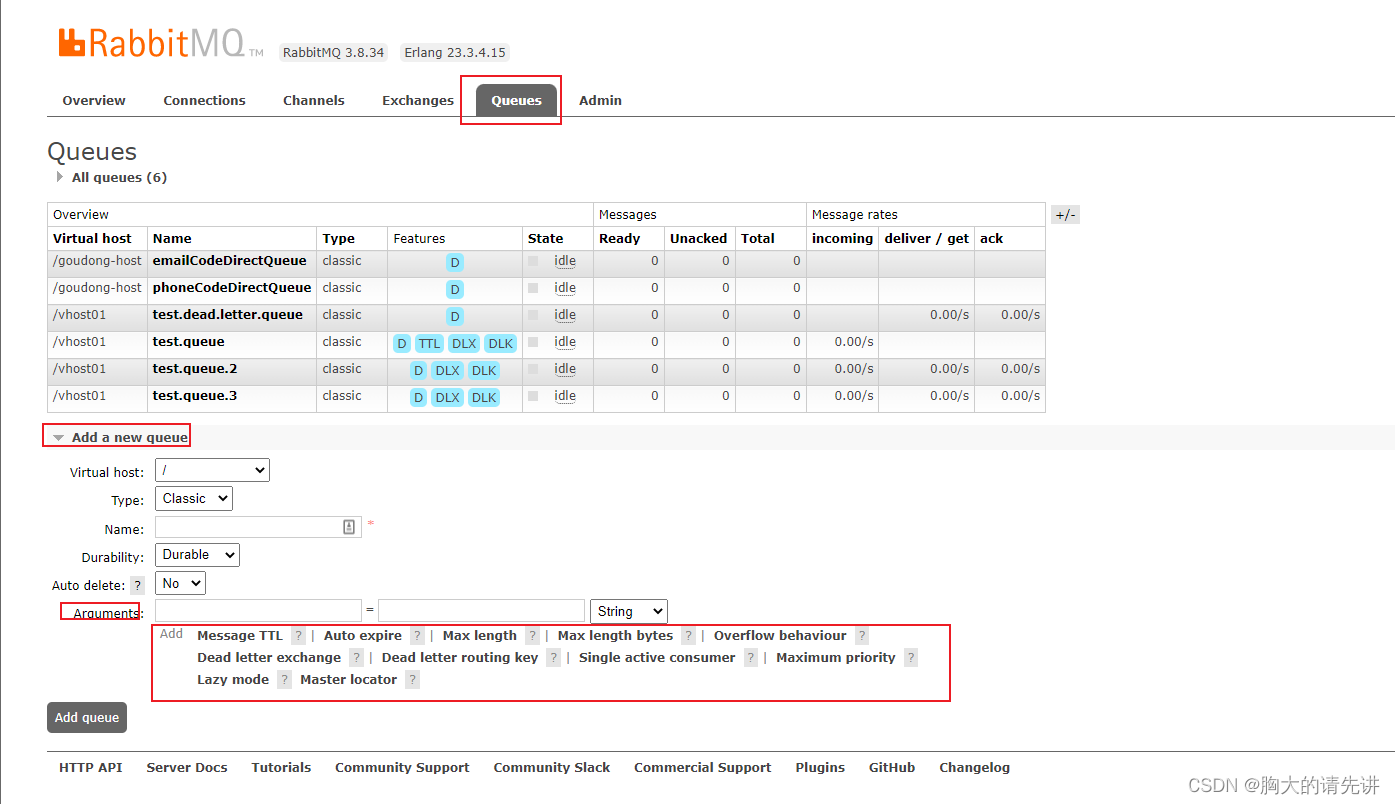Viewport: 1395px width, 804px height.
Task: Add the Dead letter exchange argument
Action: click(x=269, y=658)
